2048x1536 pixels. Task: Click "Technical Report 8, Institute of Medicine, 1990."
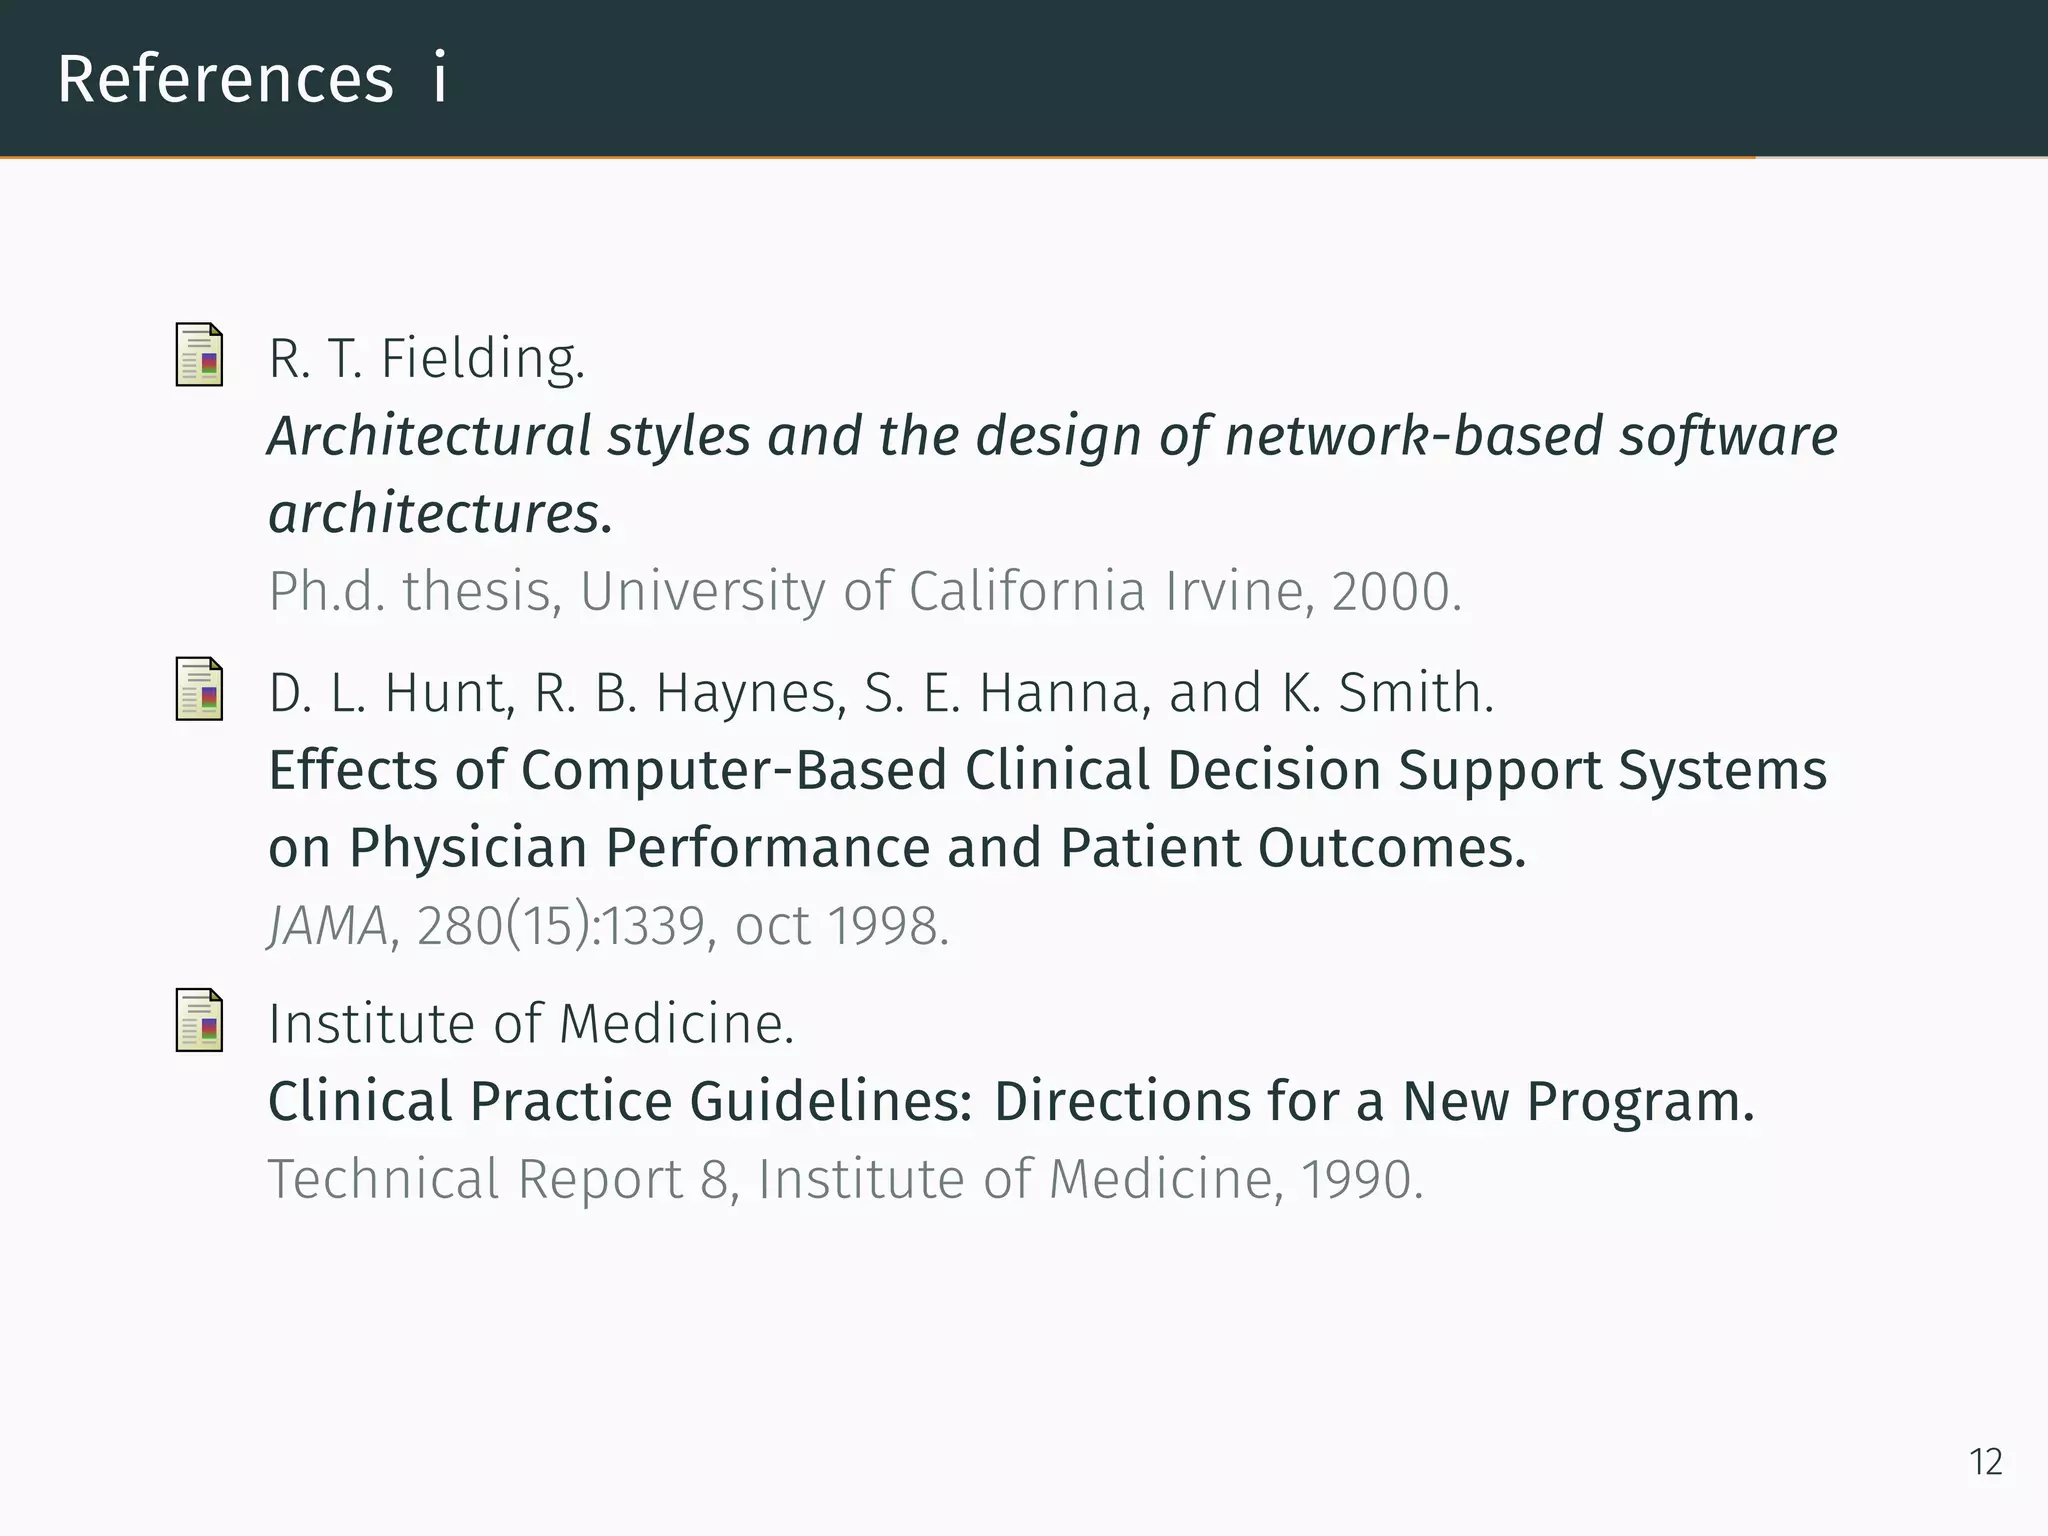pos(845,1179)
